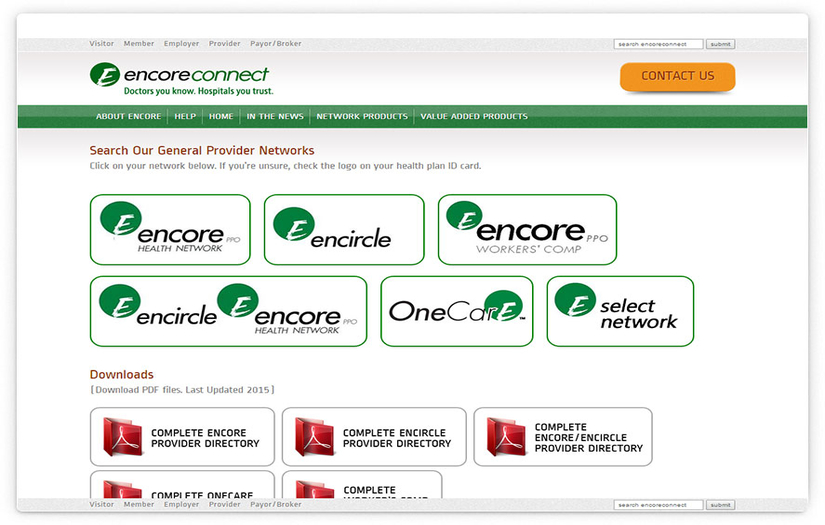825x525 pixels.
Task: Click the Provider link in top bar
Action: coord(225,44)
